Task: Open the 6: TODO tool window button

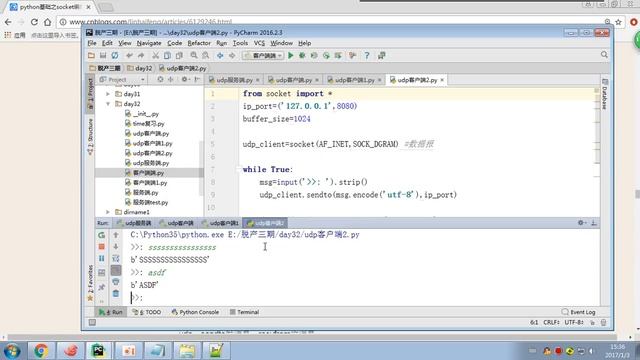Action: (x=147, y=312)
